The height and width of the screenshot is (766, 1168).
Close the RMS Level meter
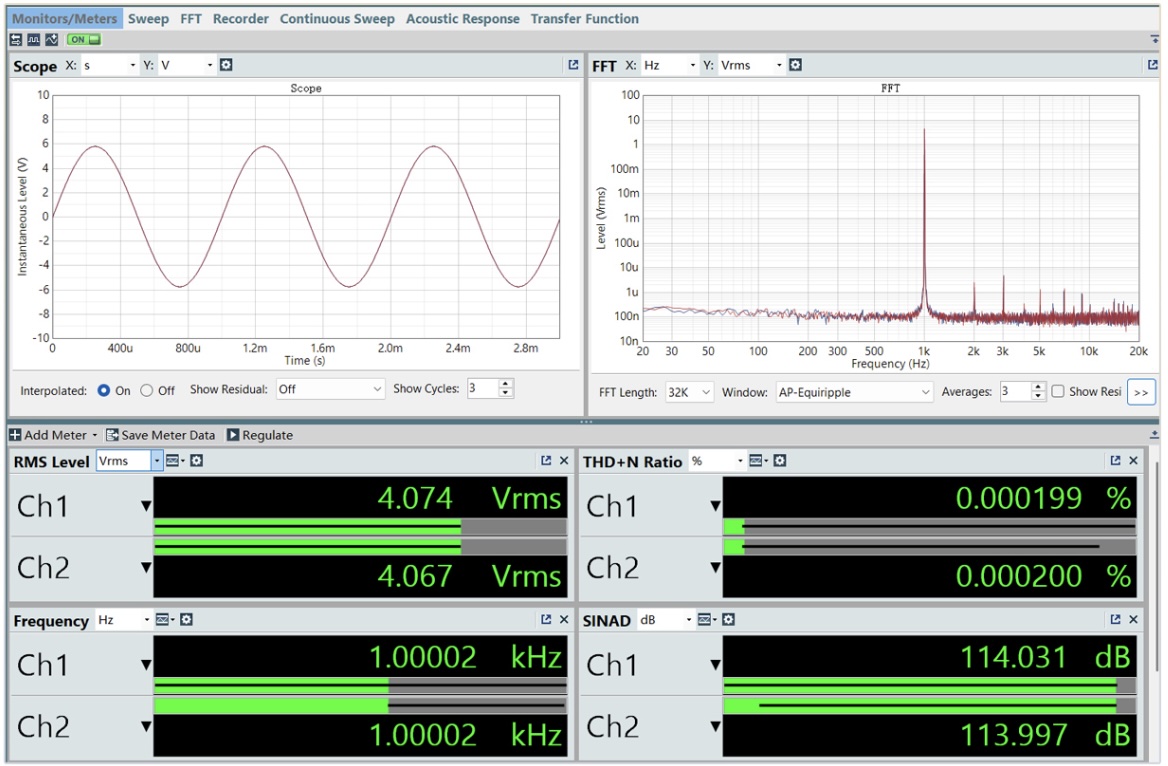click(564, 460)
